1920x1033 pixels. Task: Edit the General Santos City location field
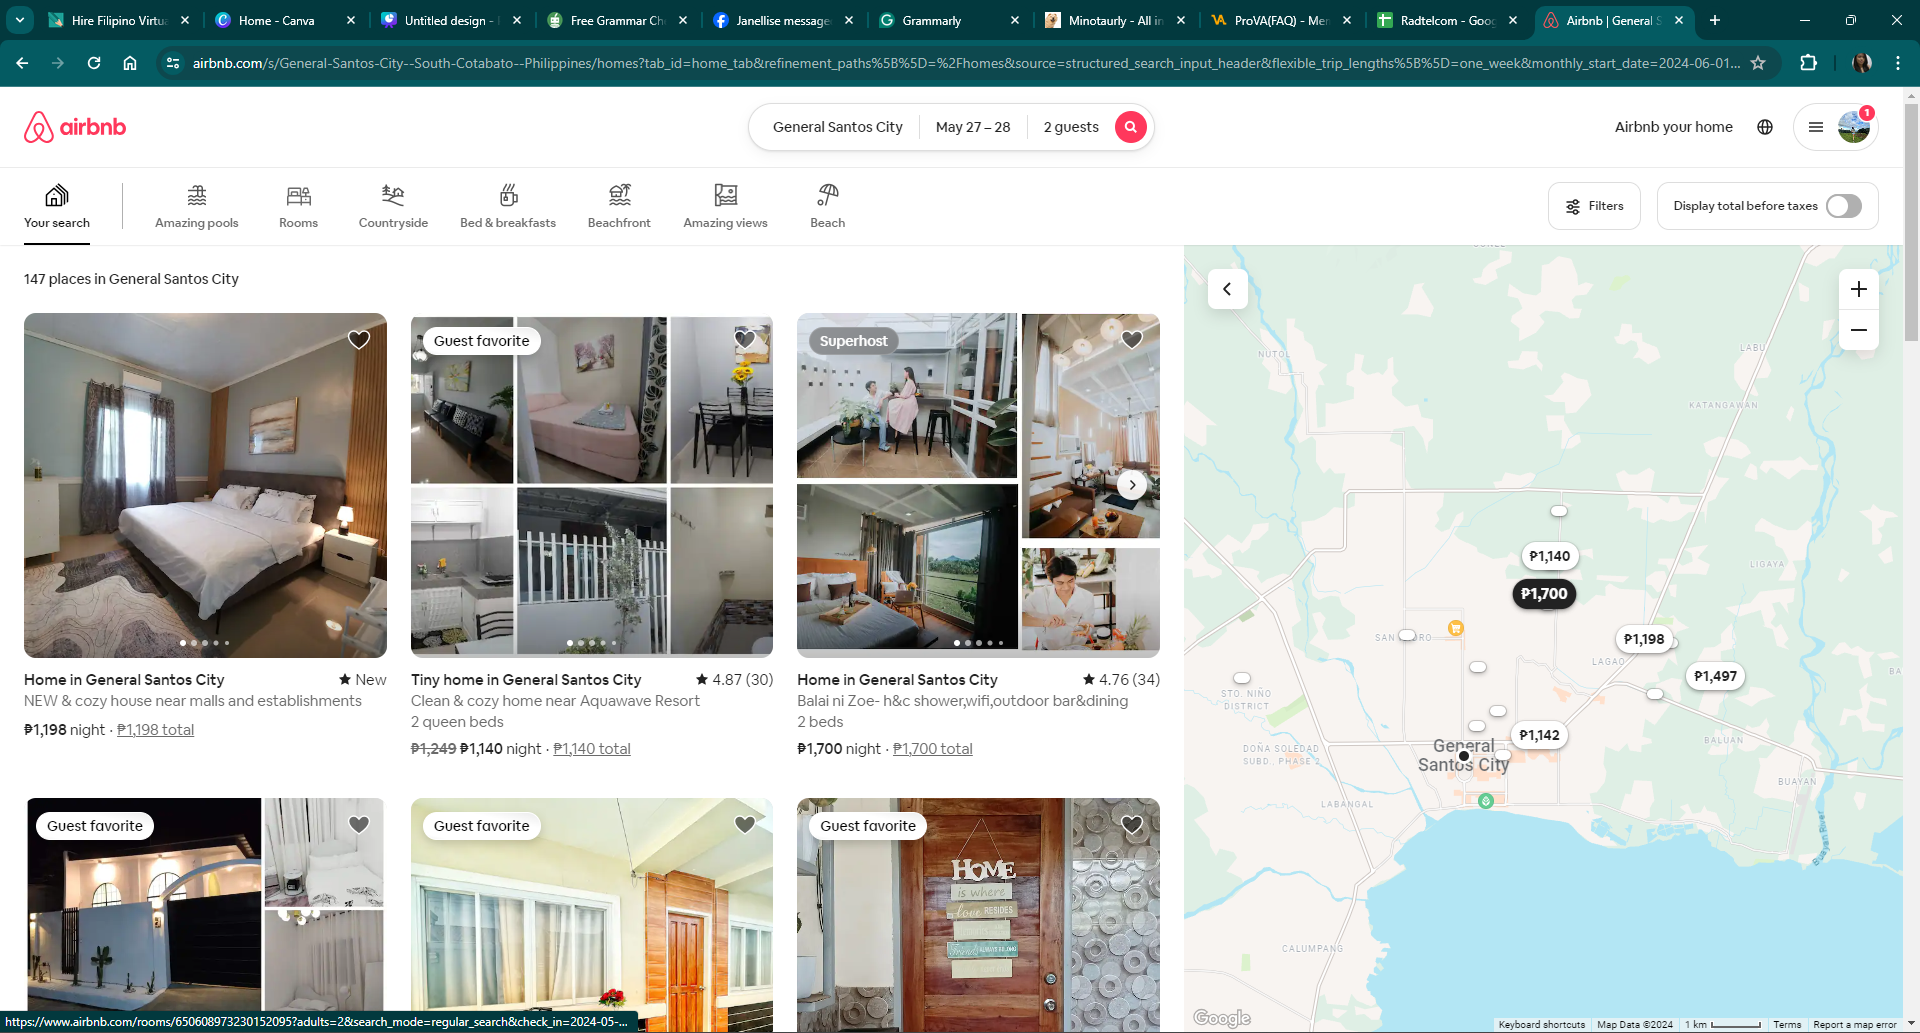[x=838, y=127]
